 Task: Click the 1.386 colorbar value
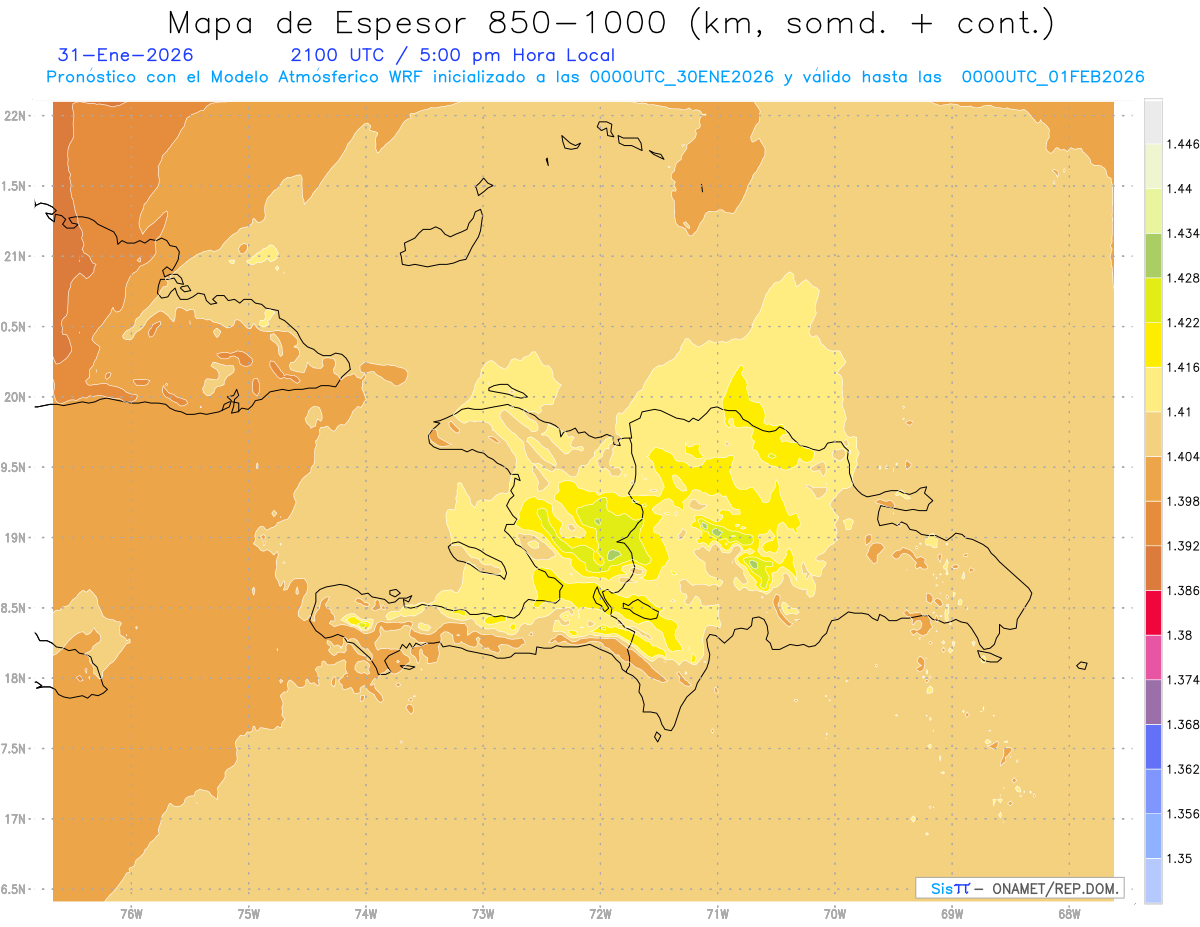[x=1183, y=591]
